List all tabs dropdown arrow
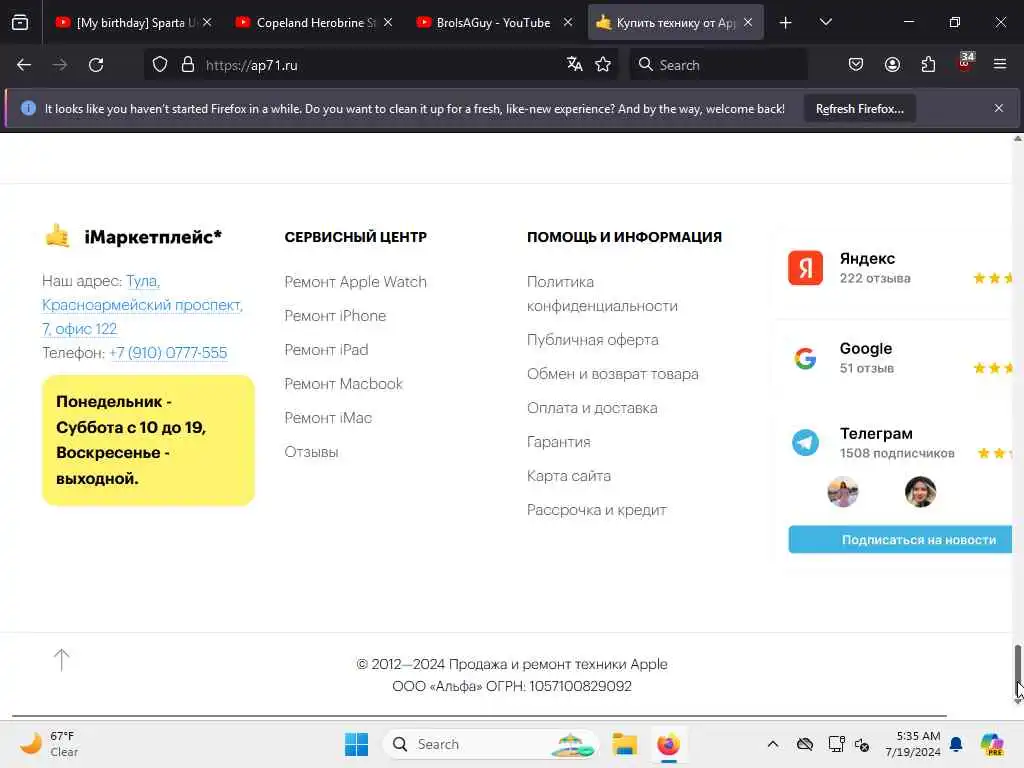The image size is (1024, 768). point(825,22)
